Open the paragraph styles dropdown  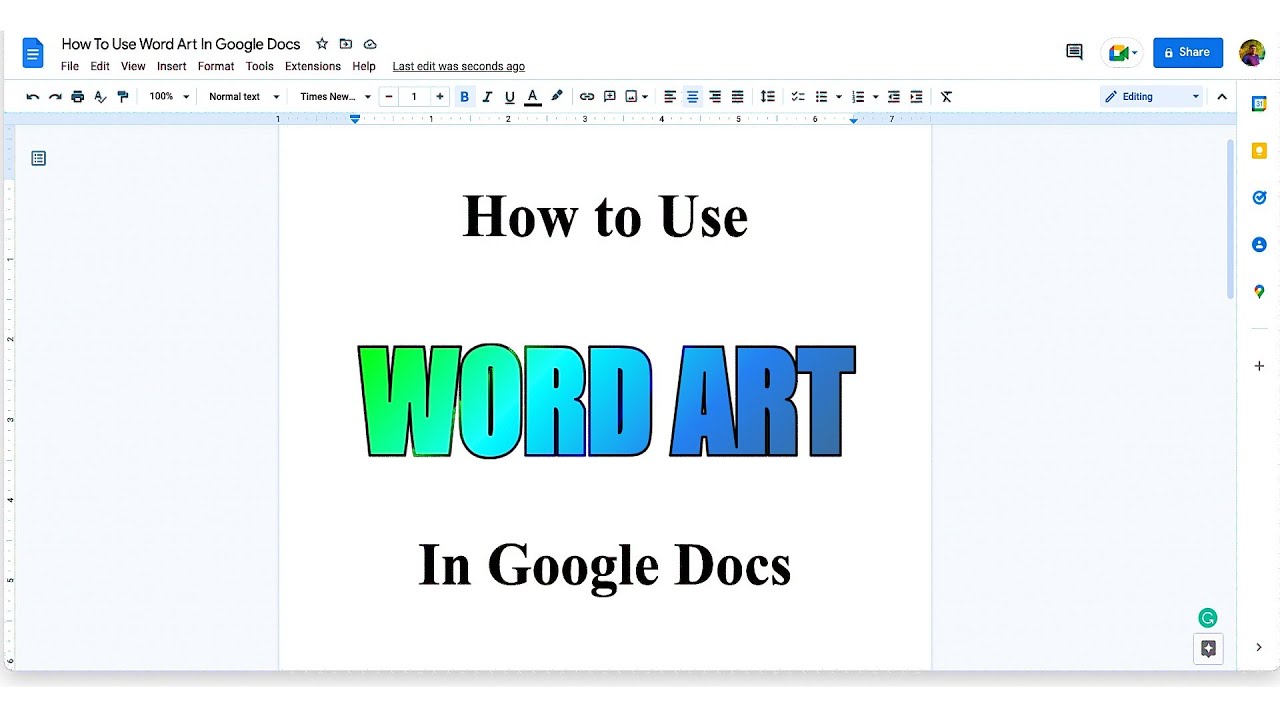(x=240, y=96)
